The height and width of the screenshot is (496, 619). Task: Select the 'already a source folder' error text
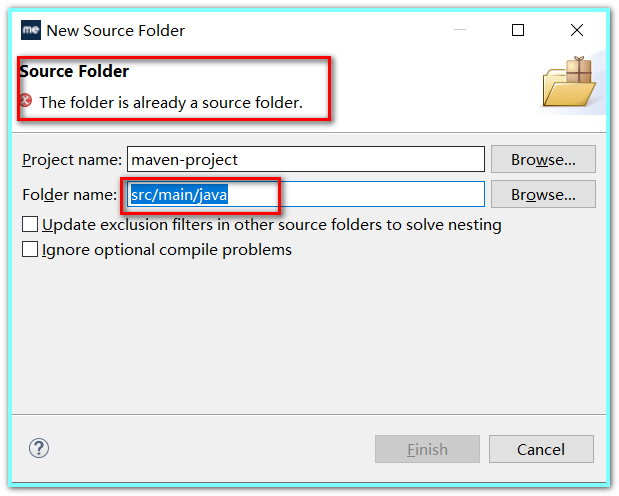pyautogui.click(x=171, y=103)
